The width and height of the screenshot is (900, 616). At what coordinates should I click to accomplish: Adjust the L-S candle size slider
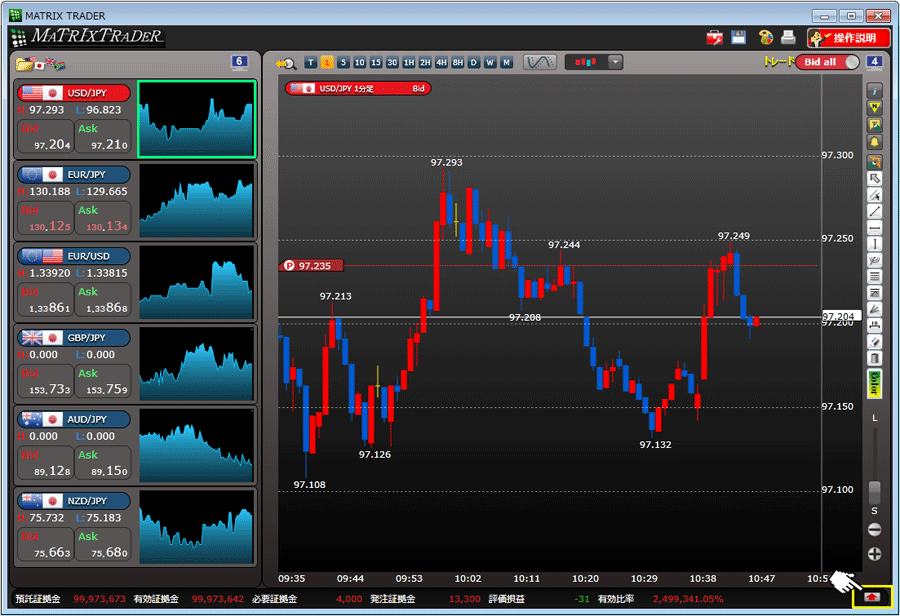874,494
